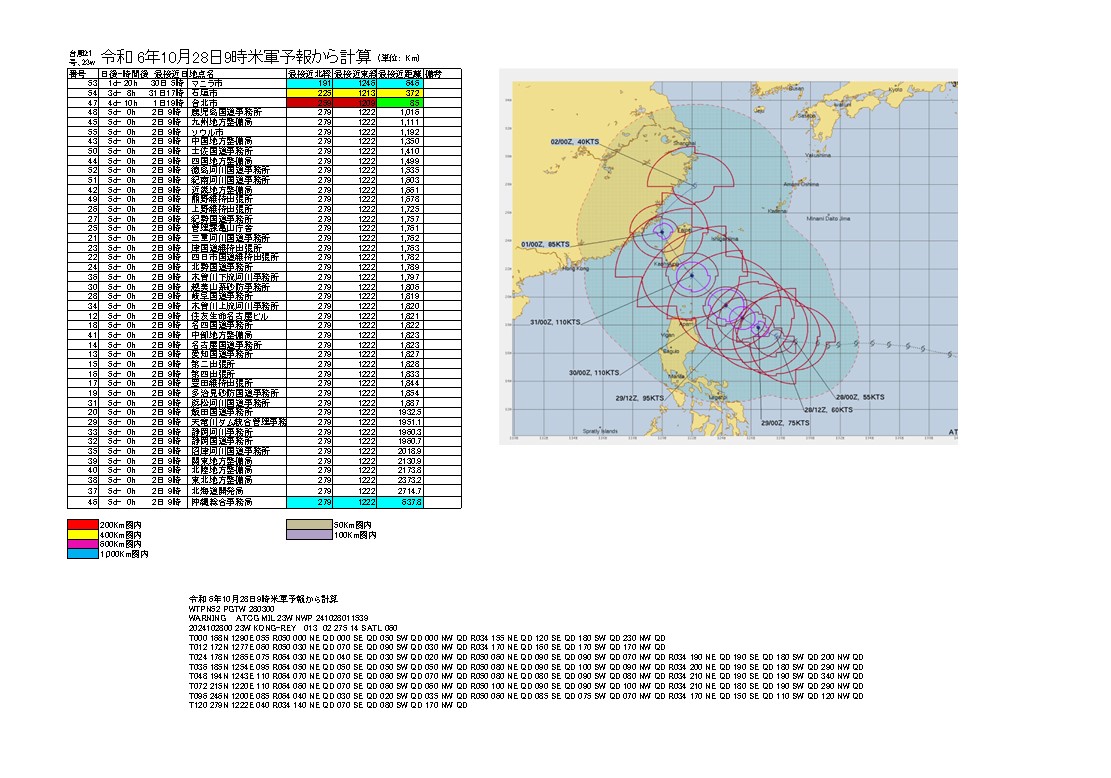Click the '30/00Z, 110KTS' map label

594,373
